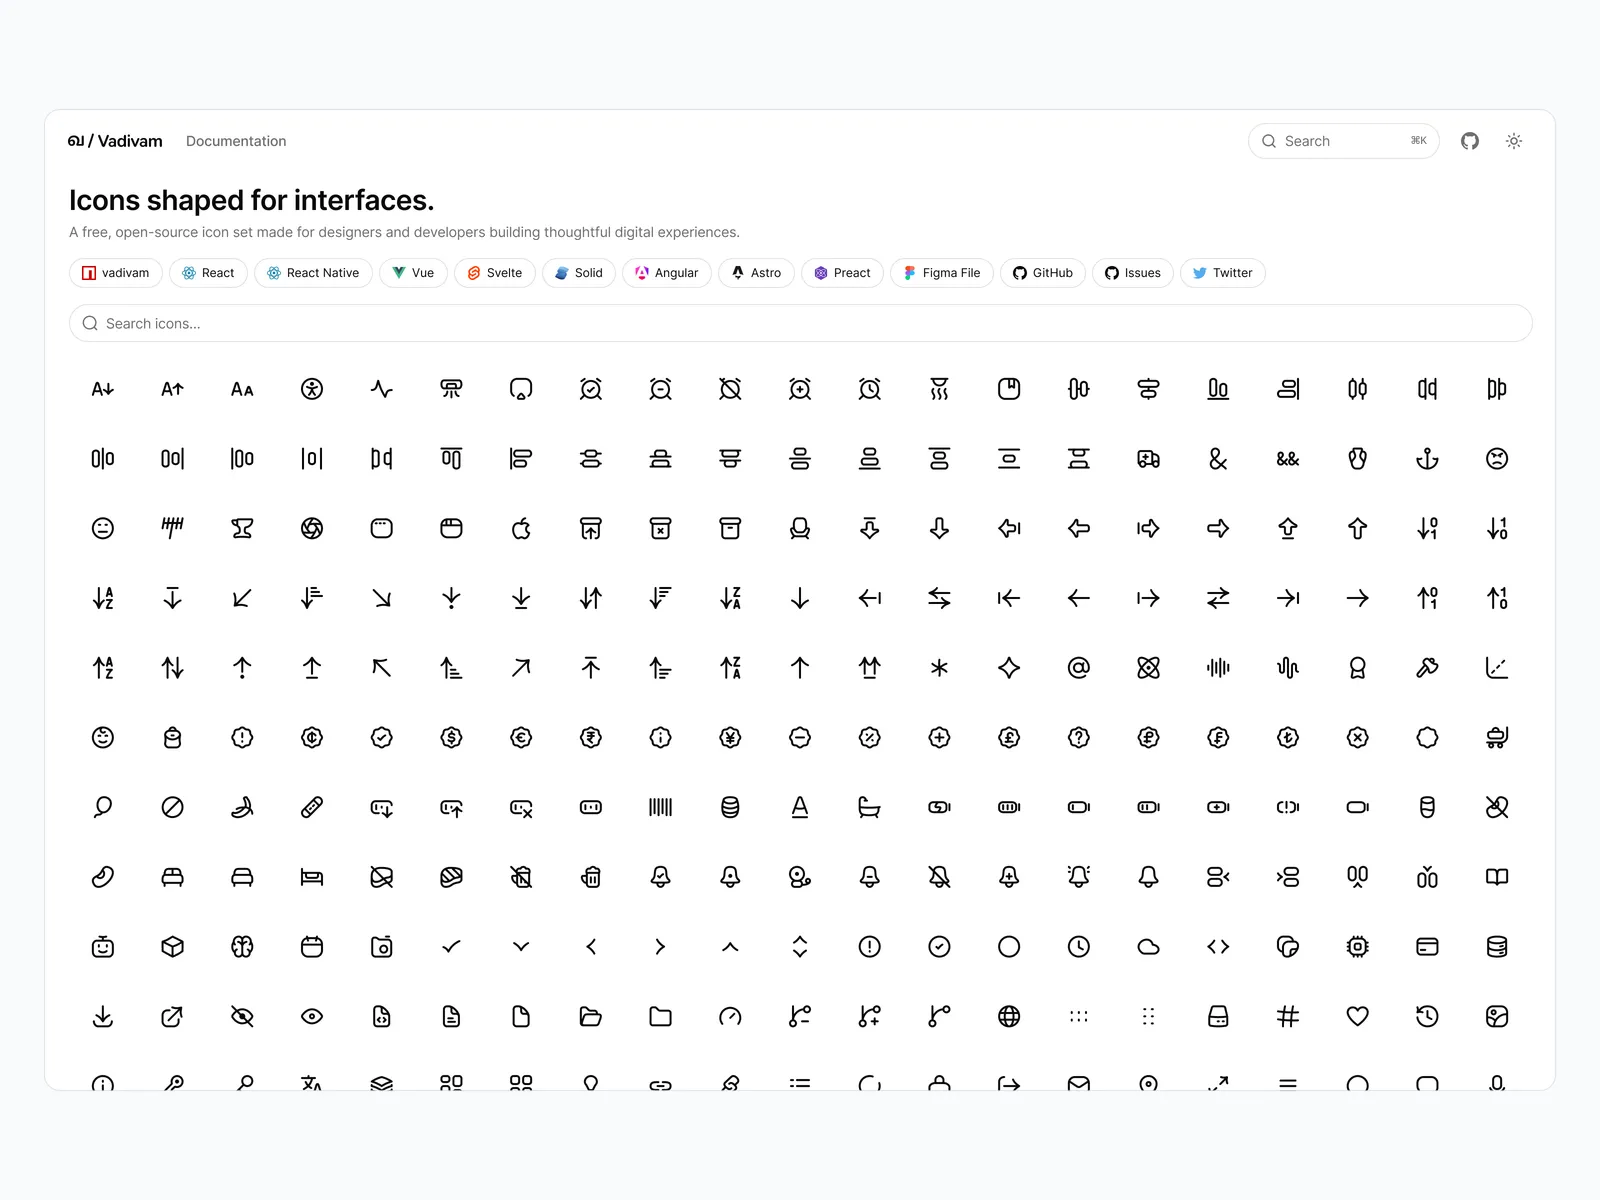Go to Vadivam home logo
The width and height of the screenshot is (1600, 1200).
pos(115,141)
